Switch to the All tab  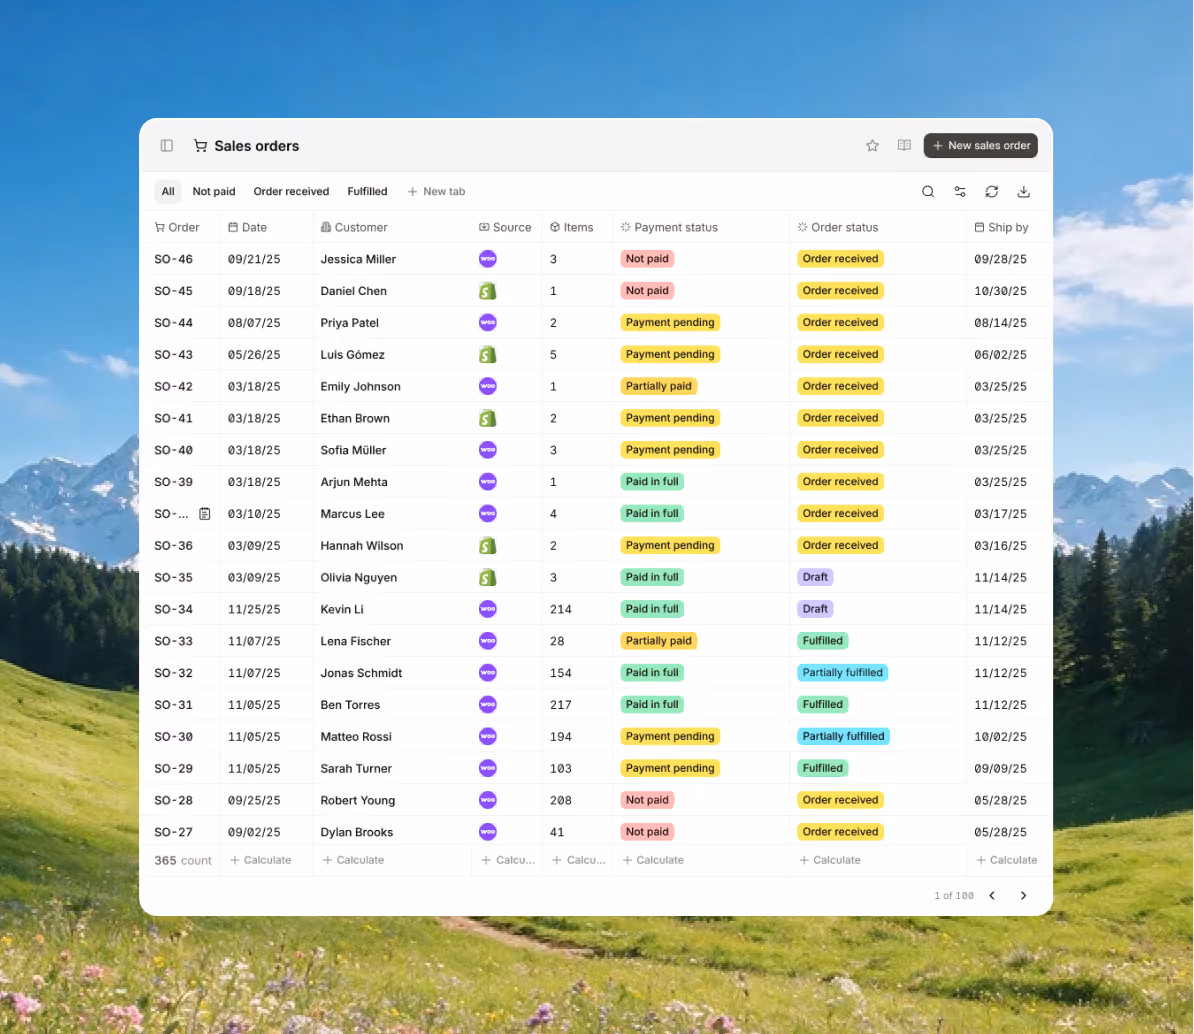point(168,192)
